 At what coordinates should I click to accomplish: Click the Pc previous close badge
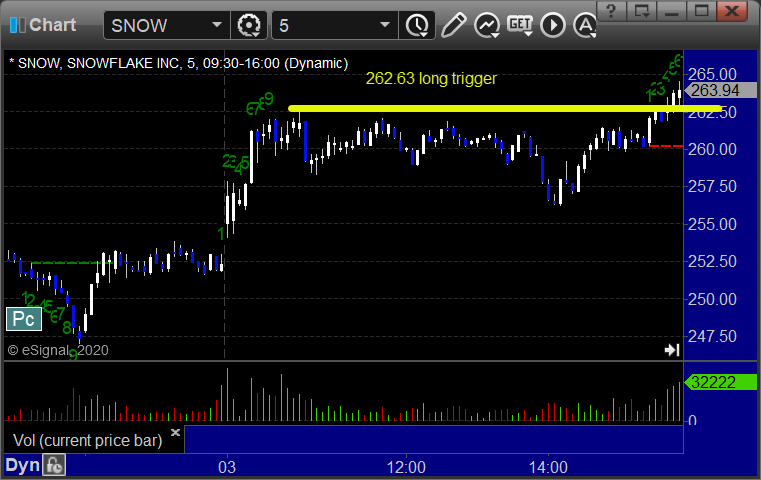[24, 319]
